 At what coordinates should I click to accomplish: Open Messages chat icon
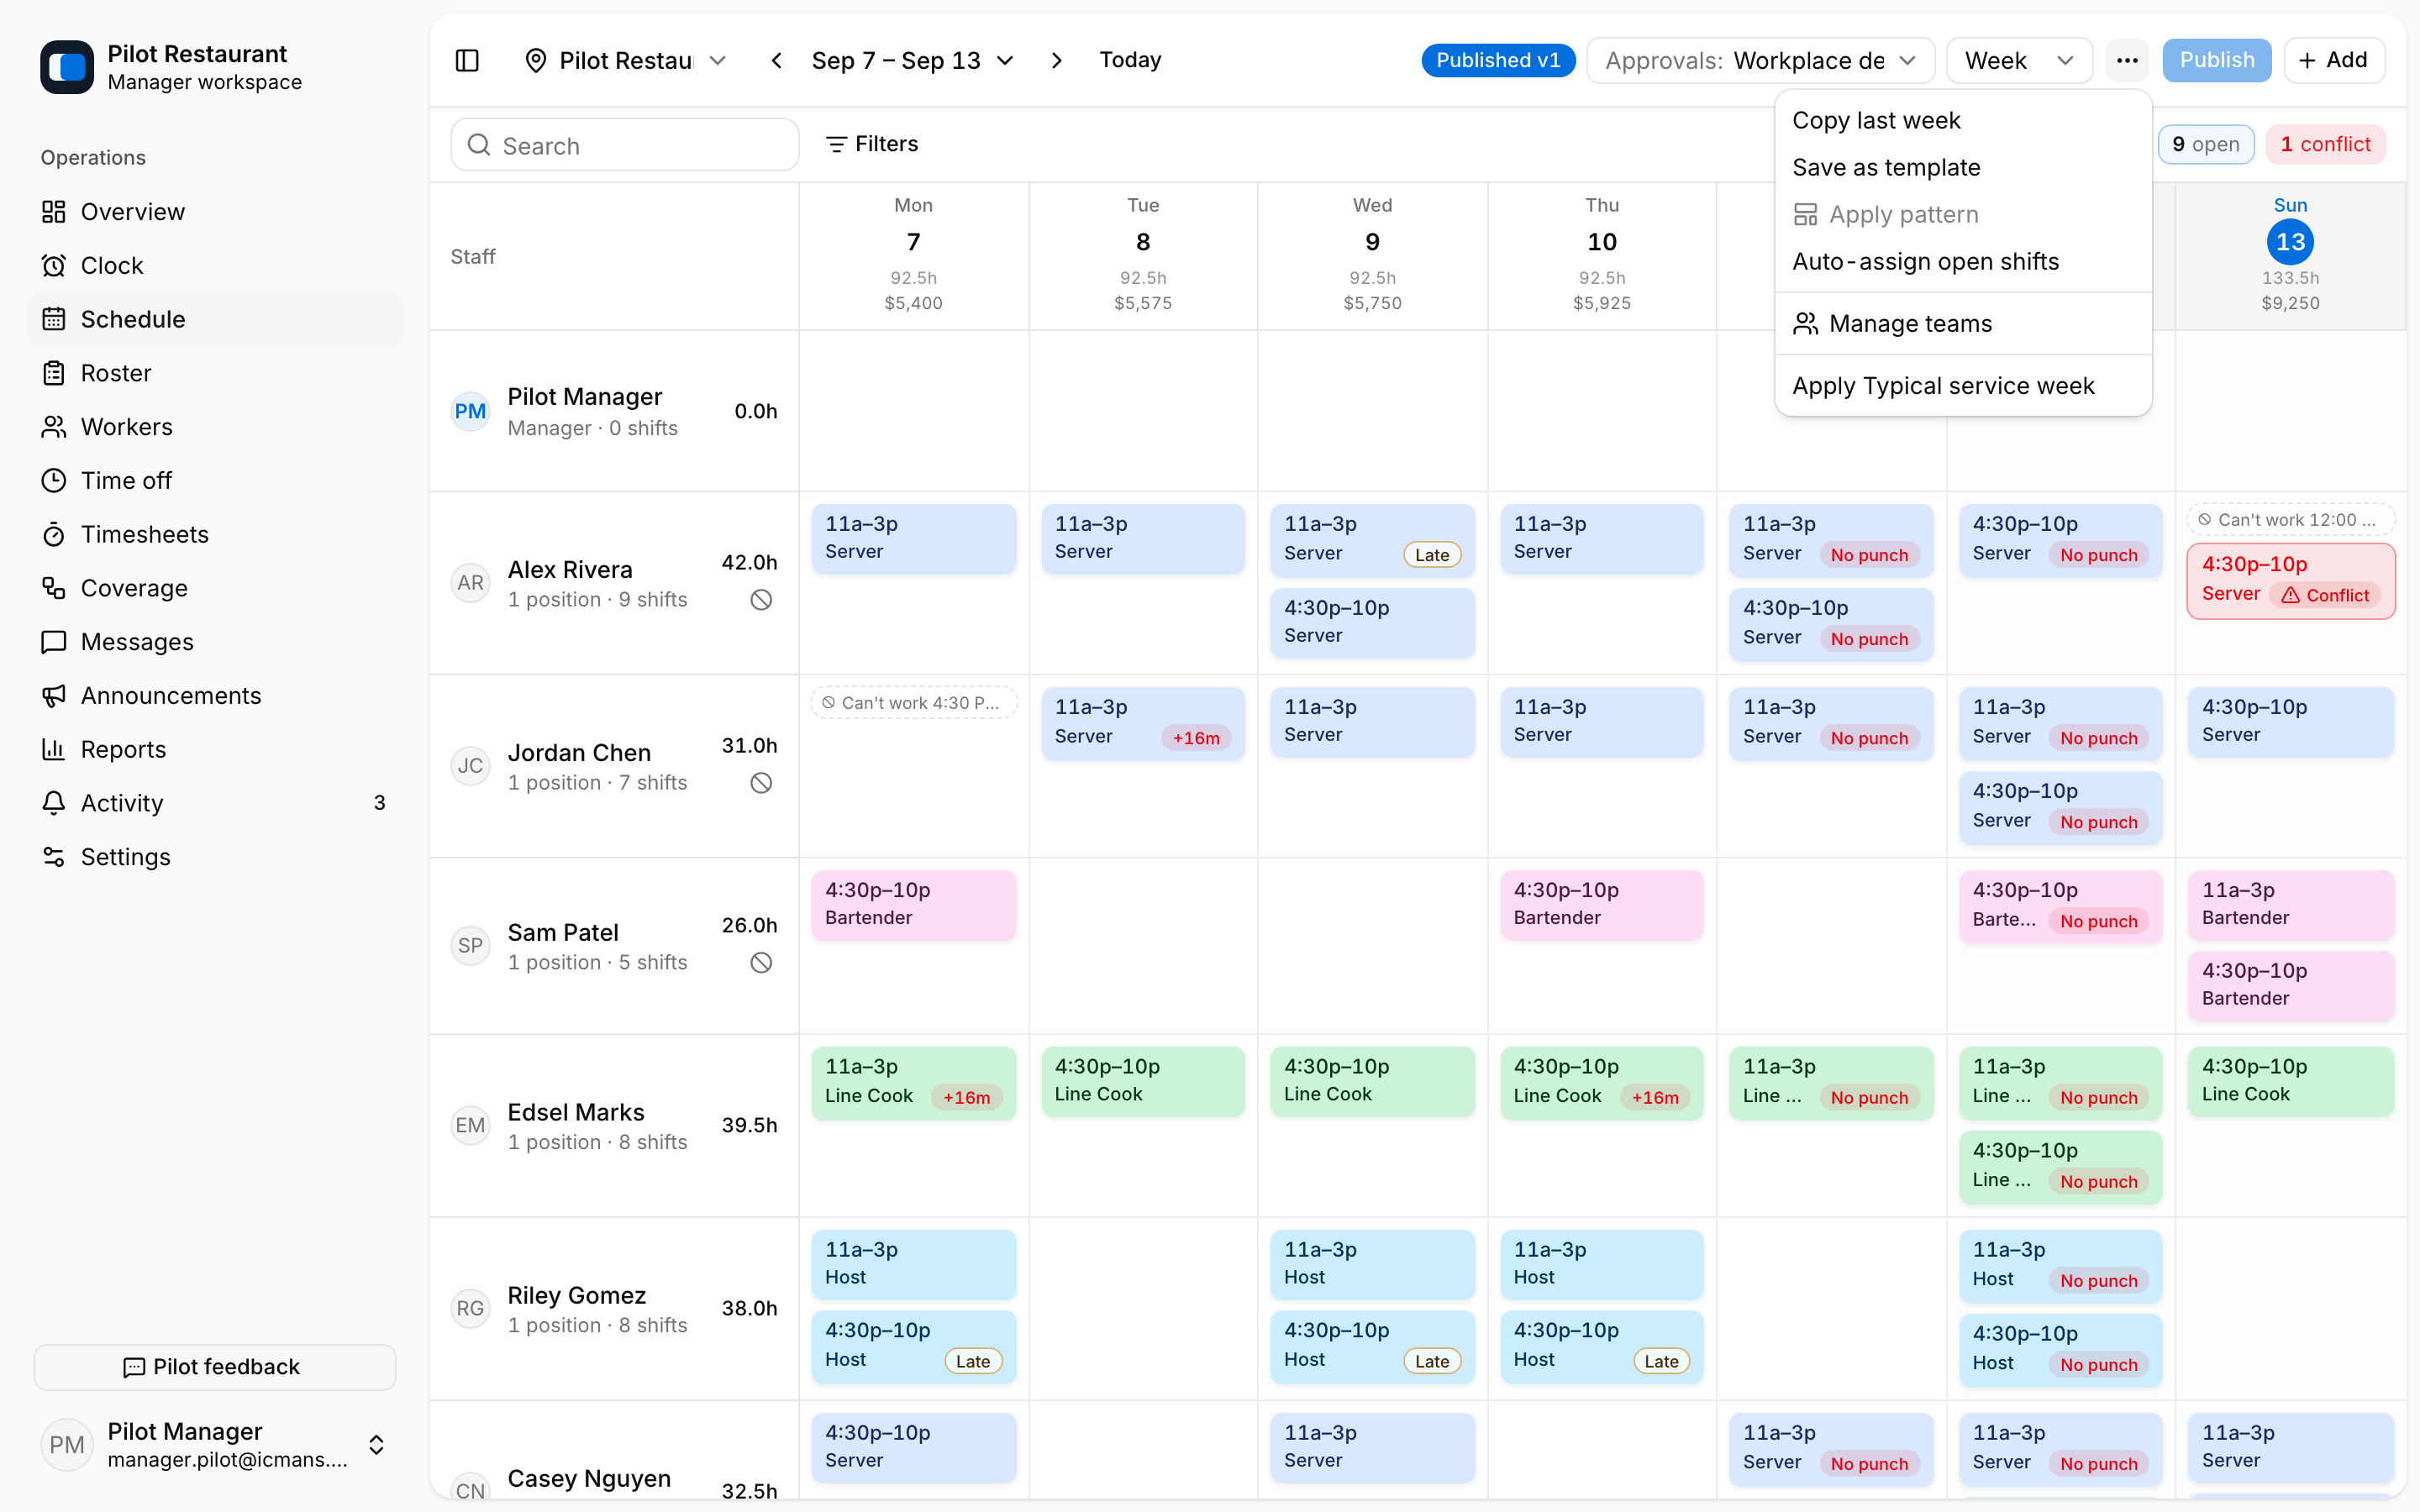tap(54, 642)
